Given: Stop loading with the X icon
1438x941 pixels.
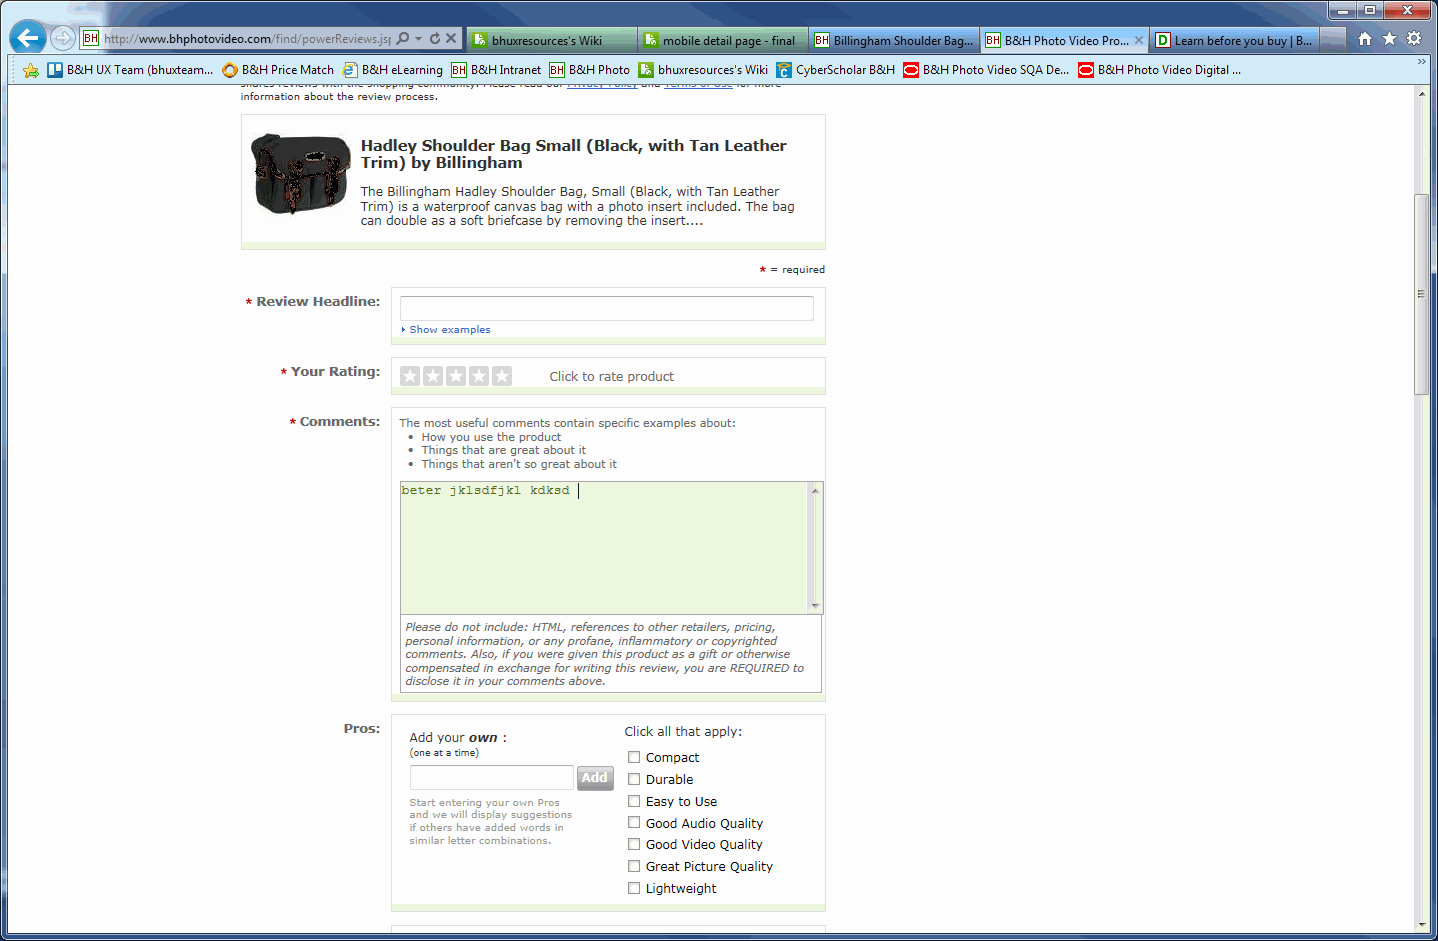Looking at the screenshot, I should pos(451,39).
